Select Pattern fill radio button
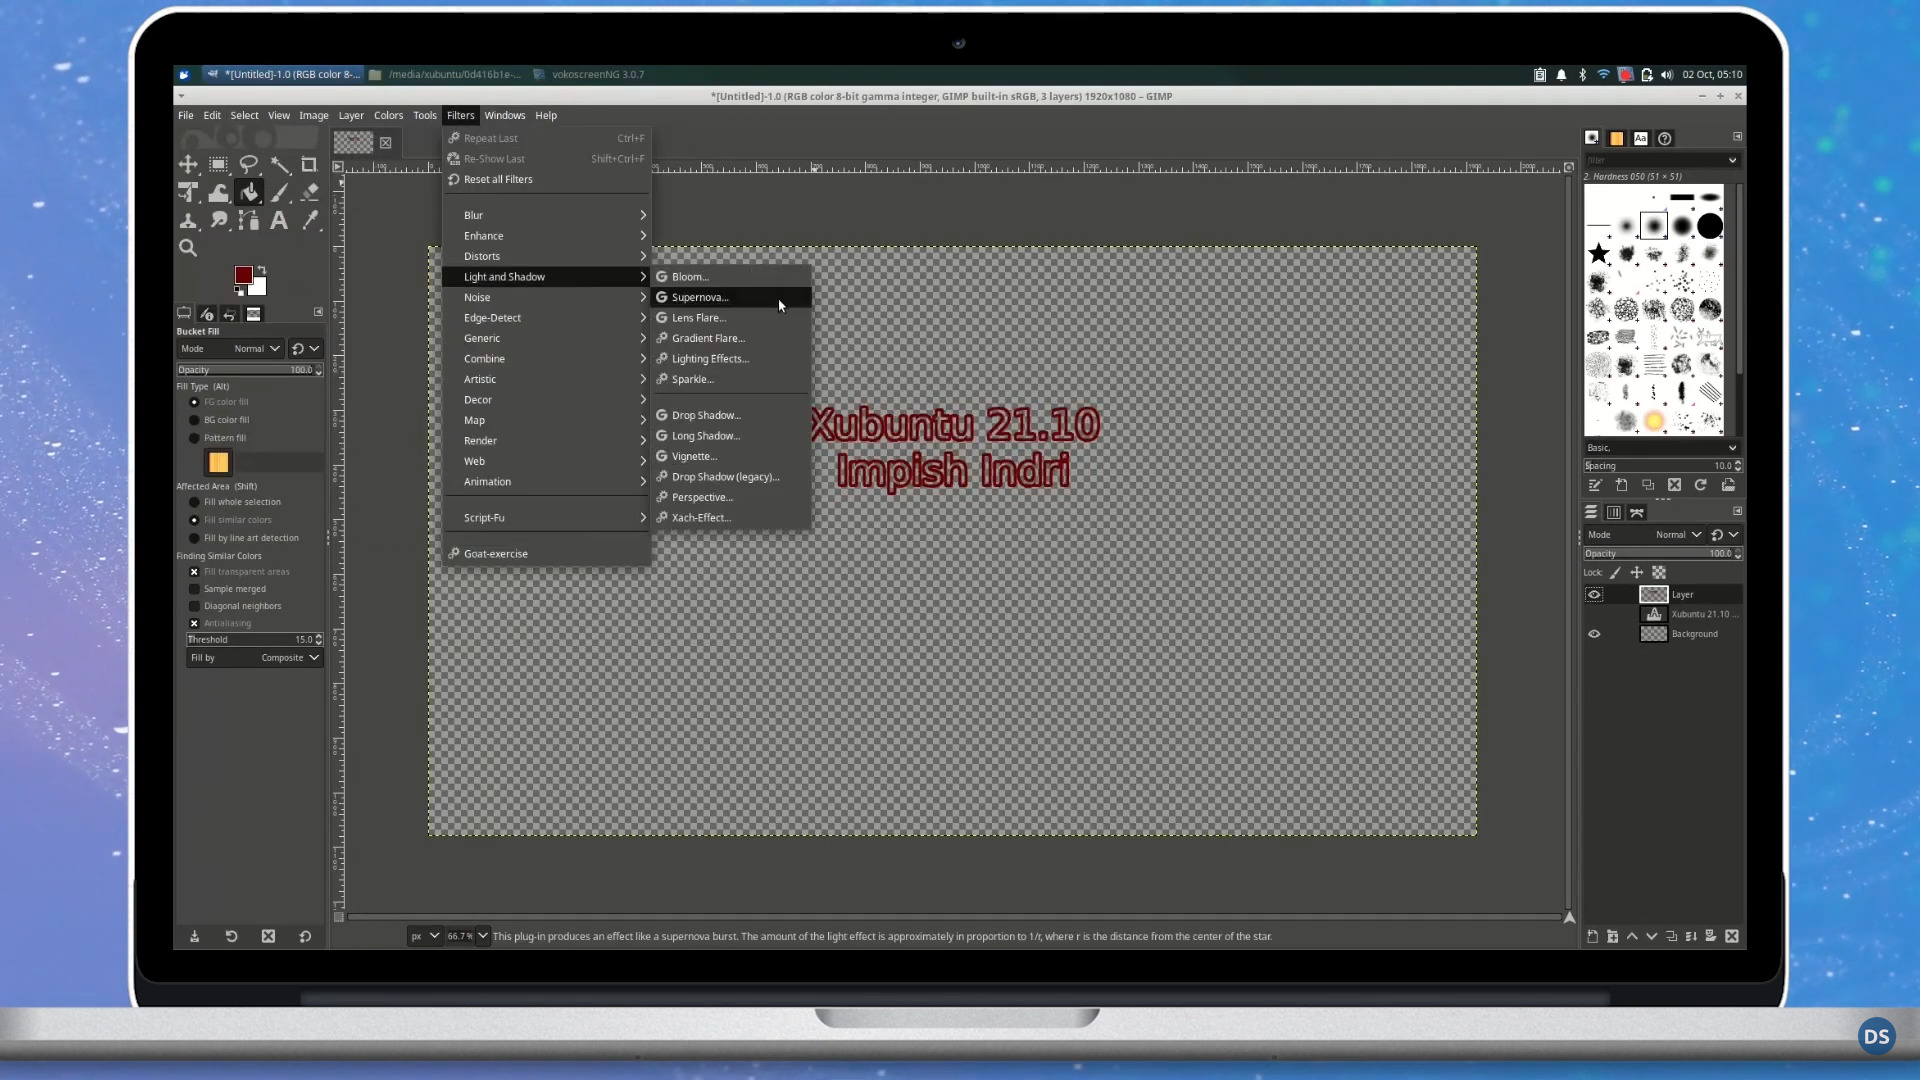Image resolution: width=1920 pixels, height=1080 pixels. [194, 439]
